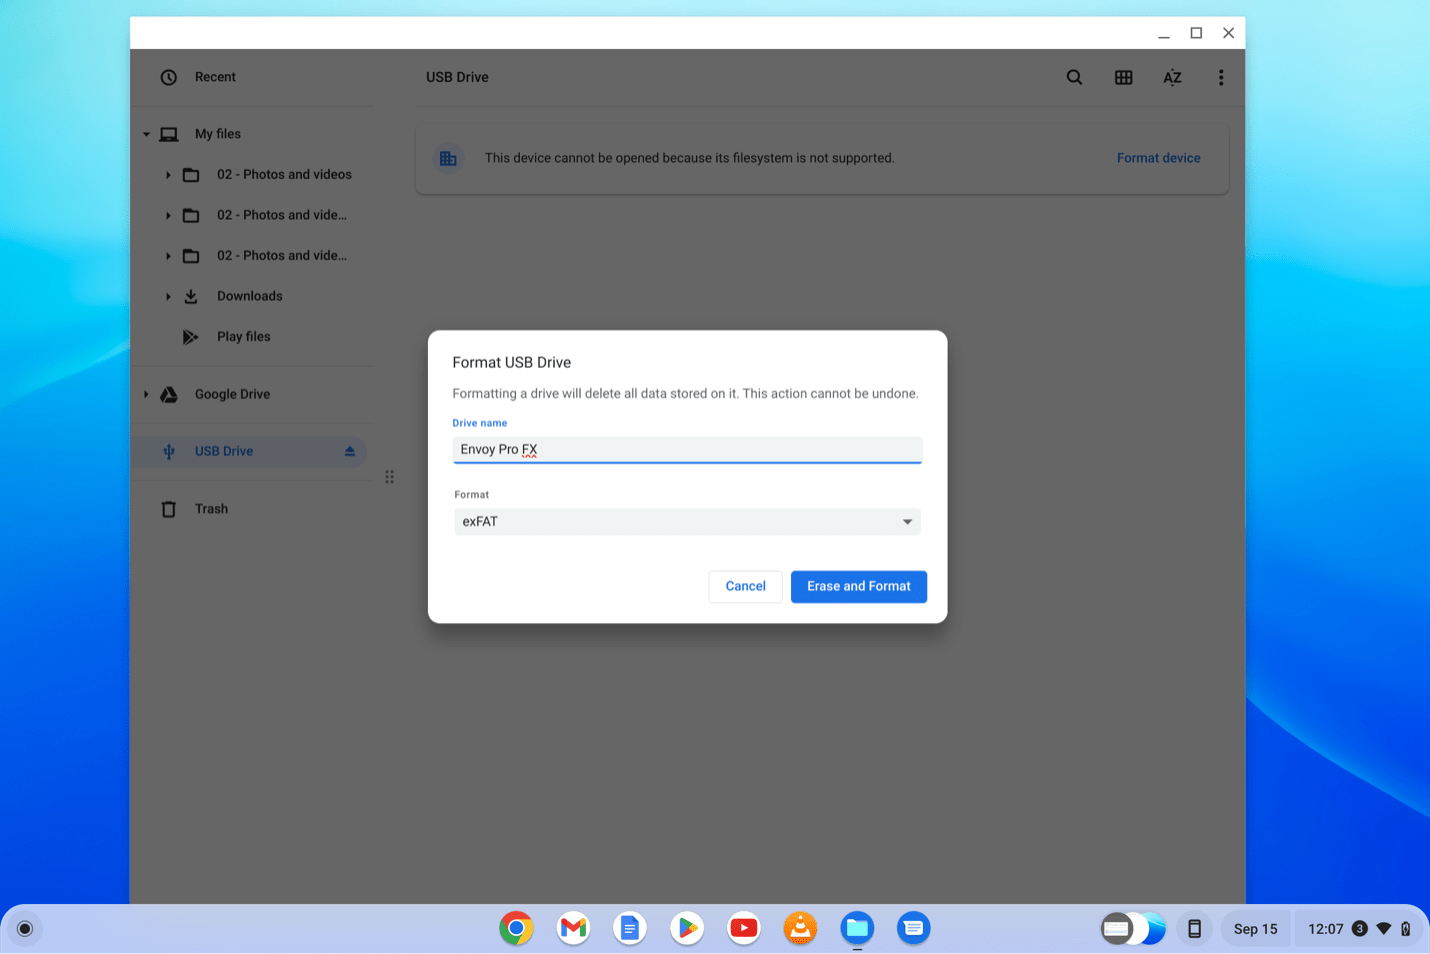Open Chrome from the shelf
This screenshot has height=954, width=1430.
pos(516,929)
